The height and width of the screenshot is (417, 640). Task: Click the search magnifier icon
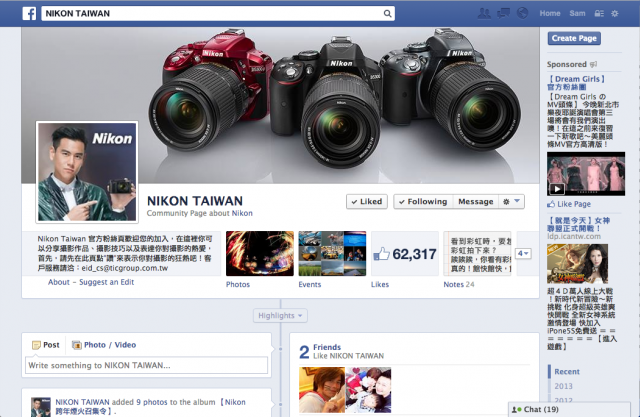[387, 13]
